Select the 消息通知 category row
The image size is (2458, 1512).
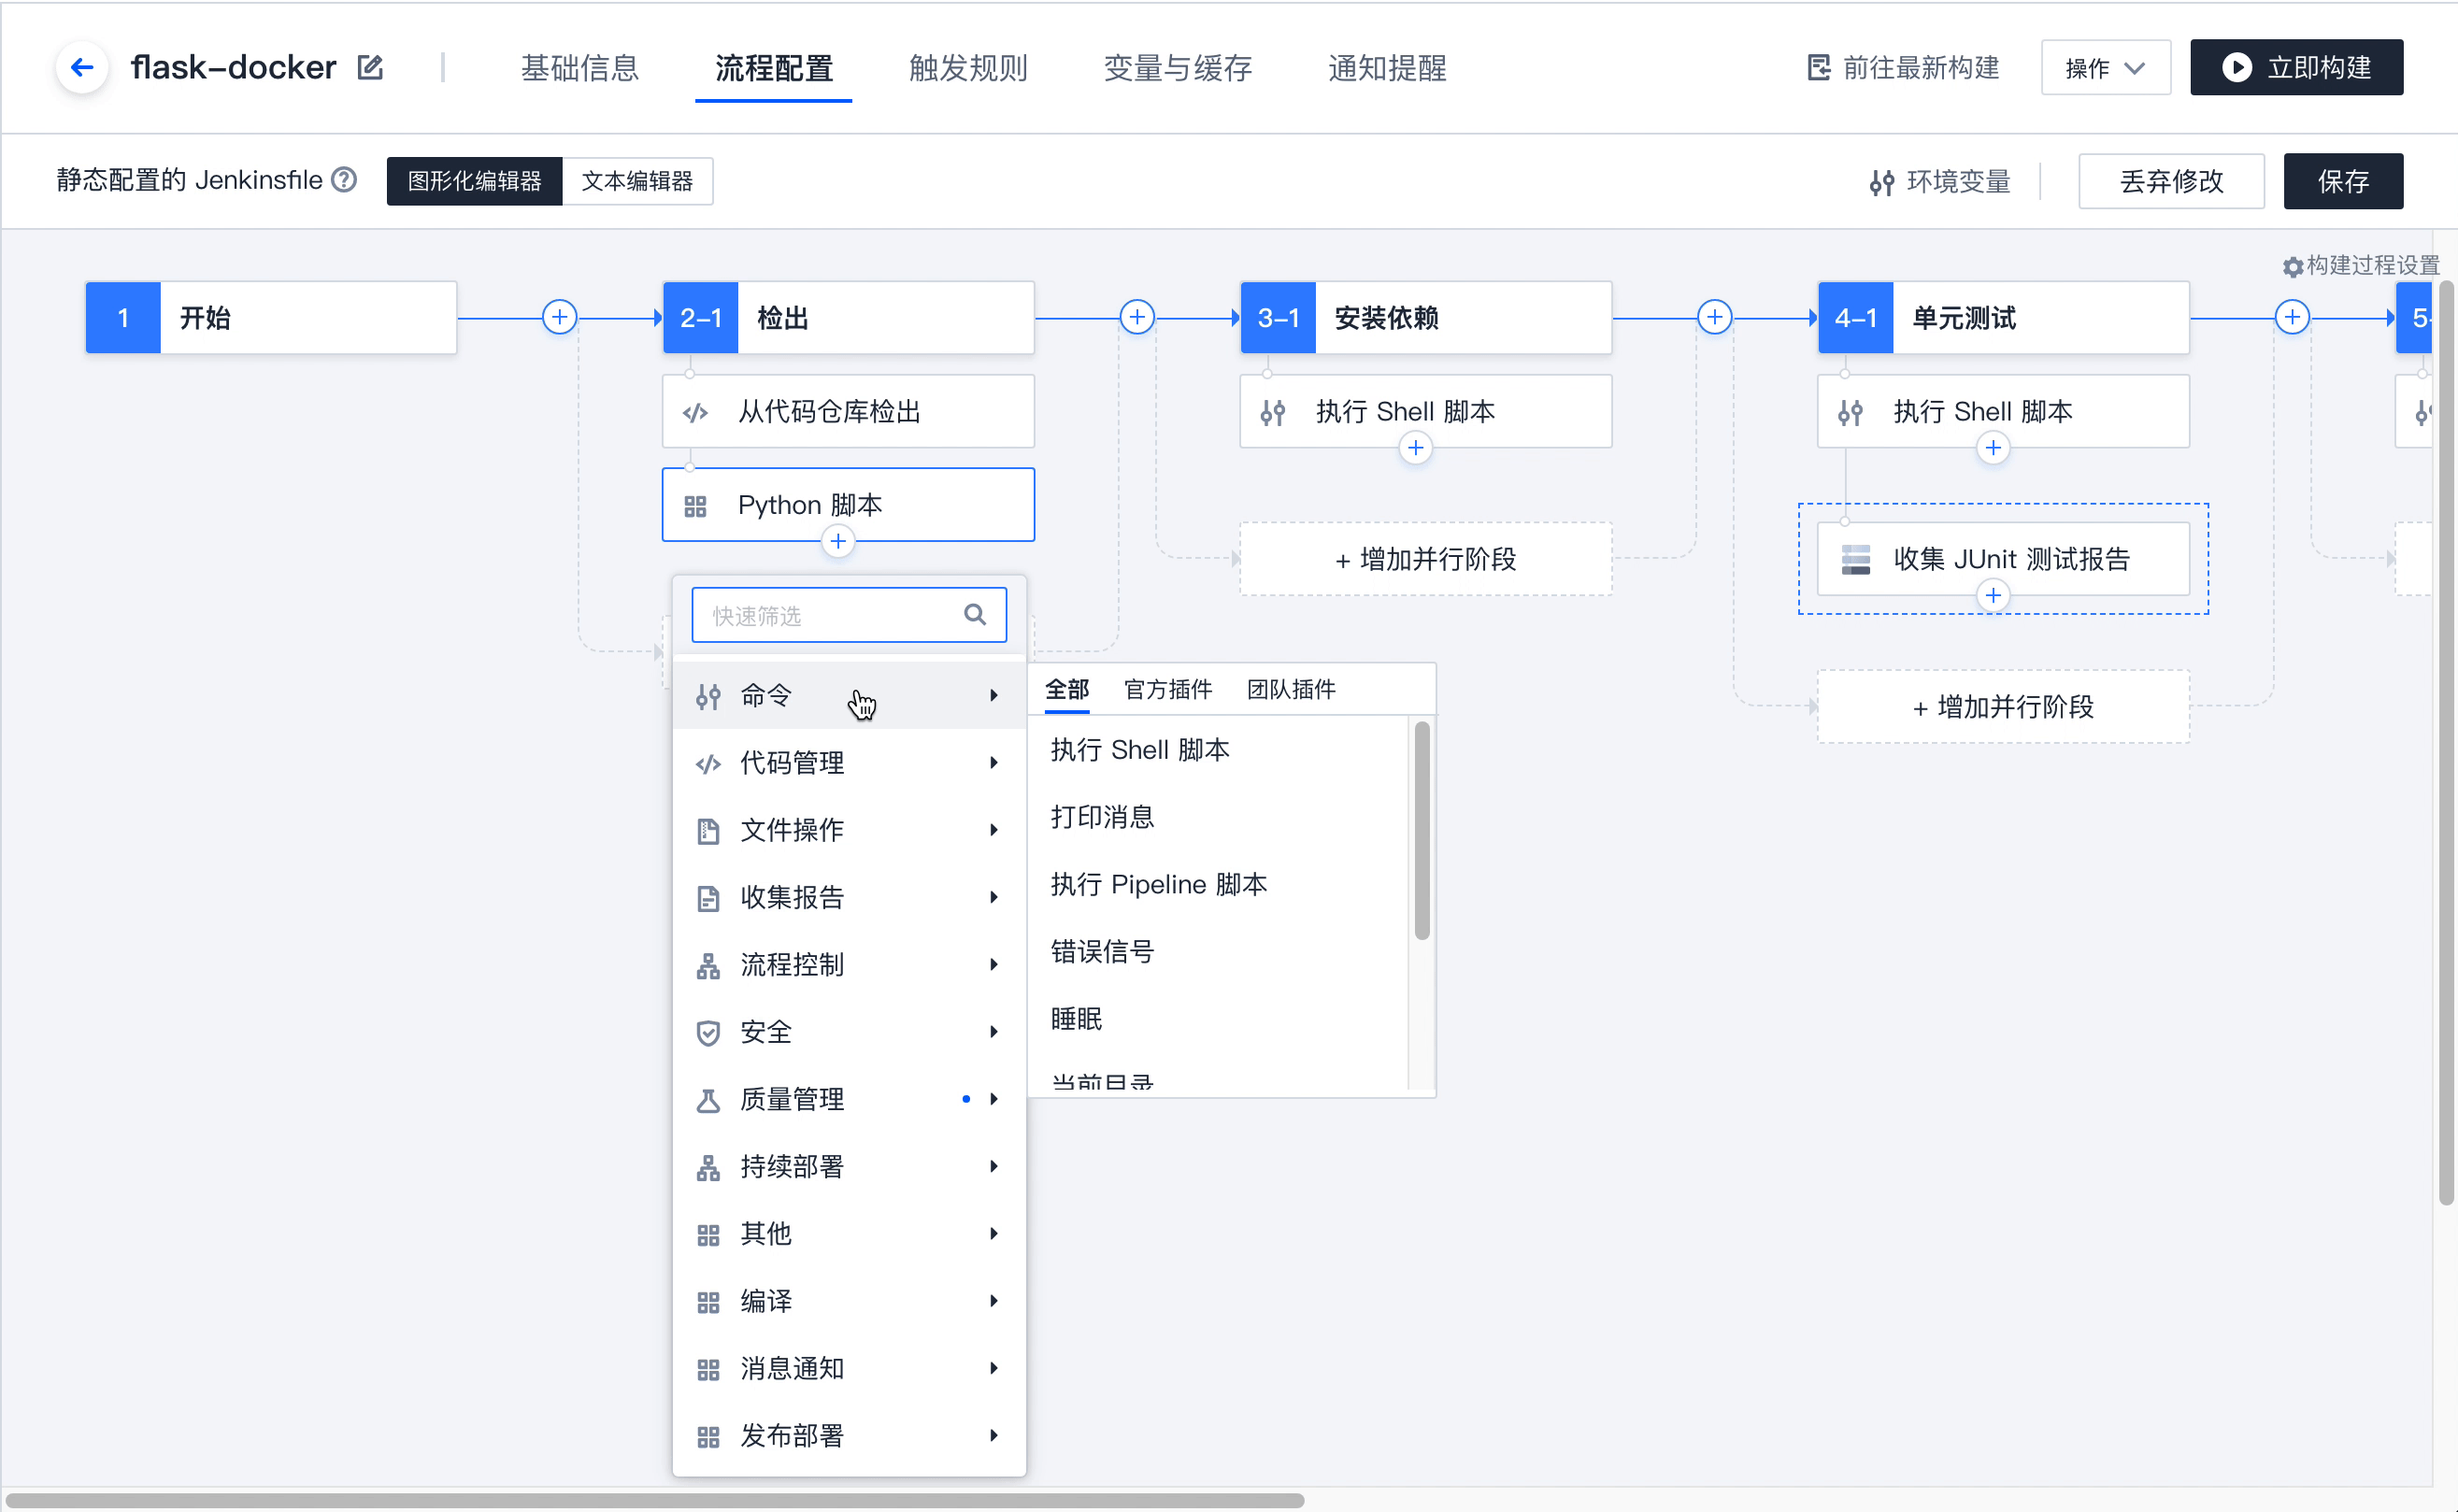click(849, 1368)
